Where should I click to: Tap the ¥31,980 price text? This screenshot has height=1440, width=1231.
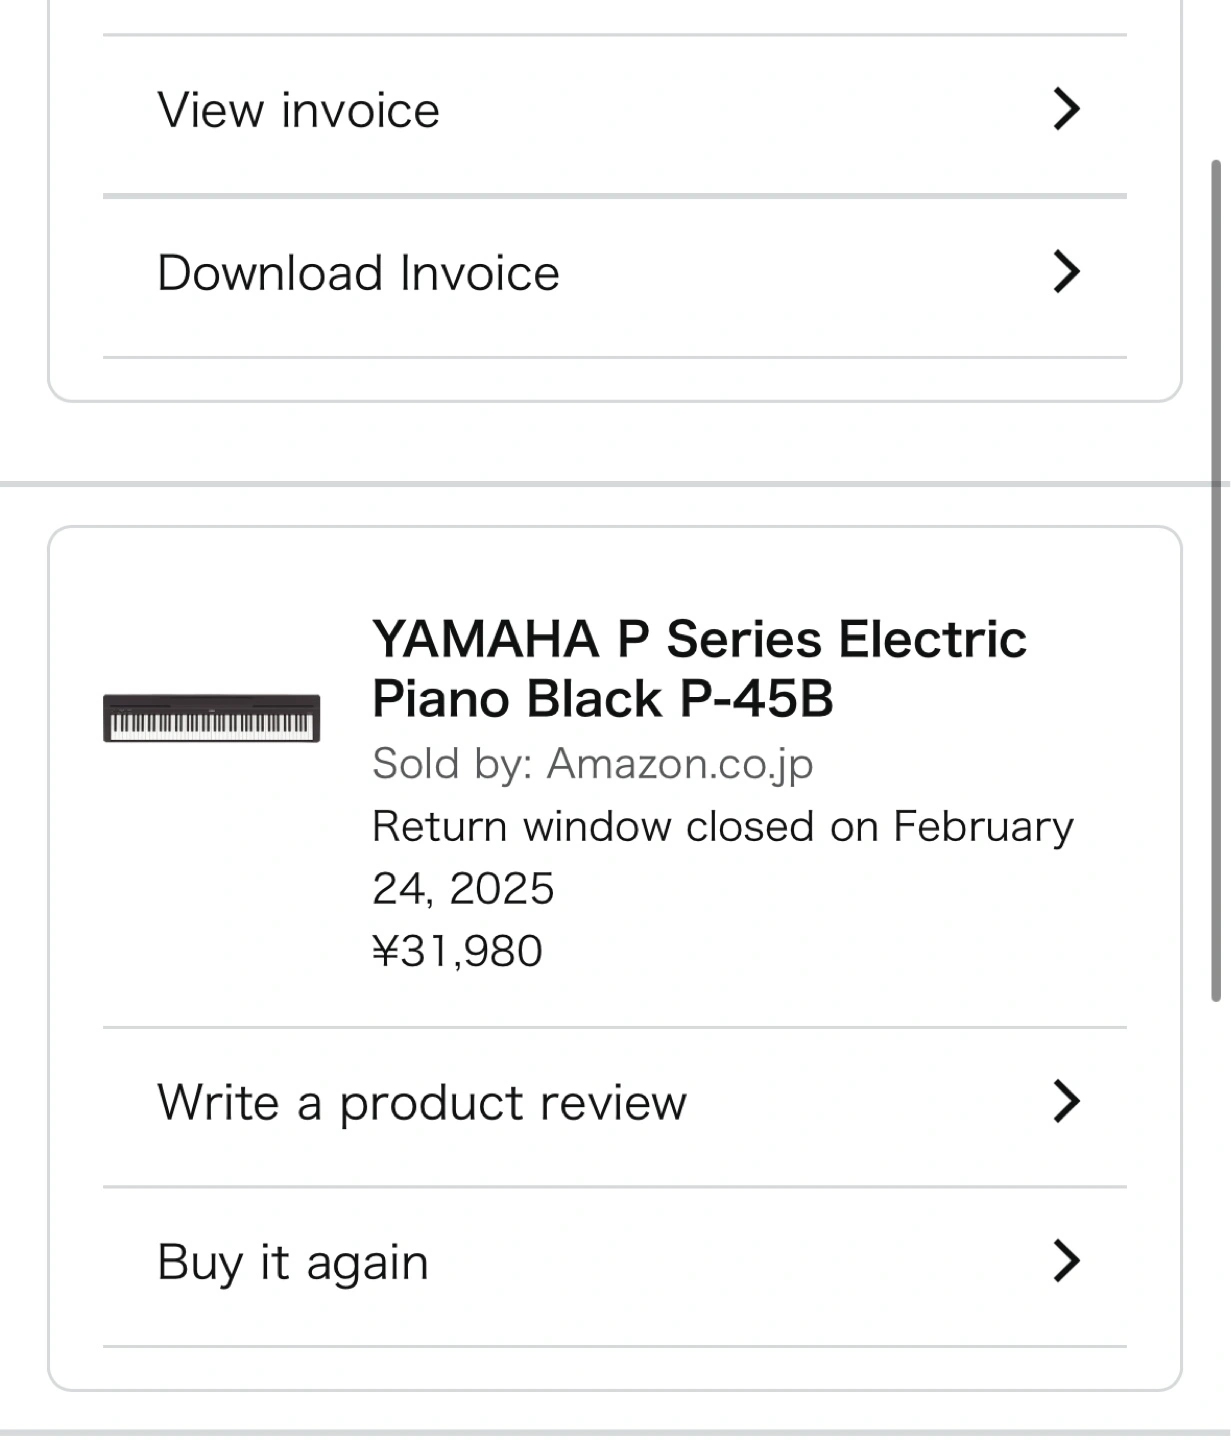457,951
